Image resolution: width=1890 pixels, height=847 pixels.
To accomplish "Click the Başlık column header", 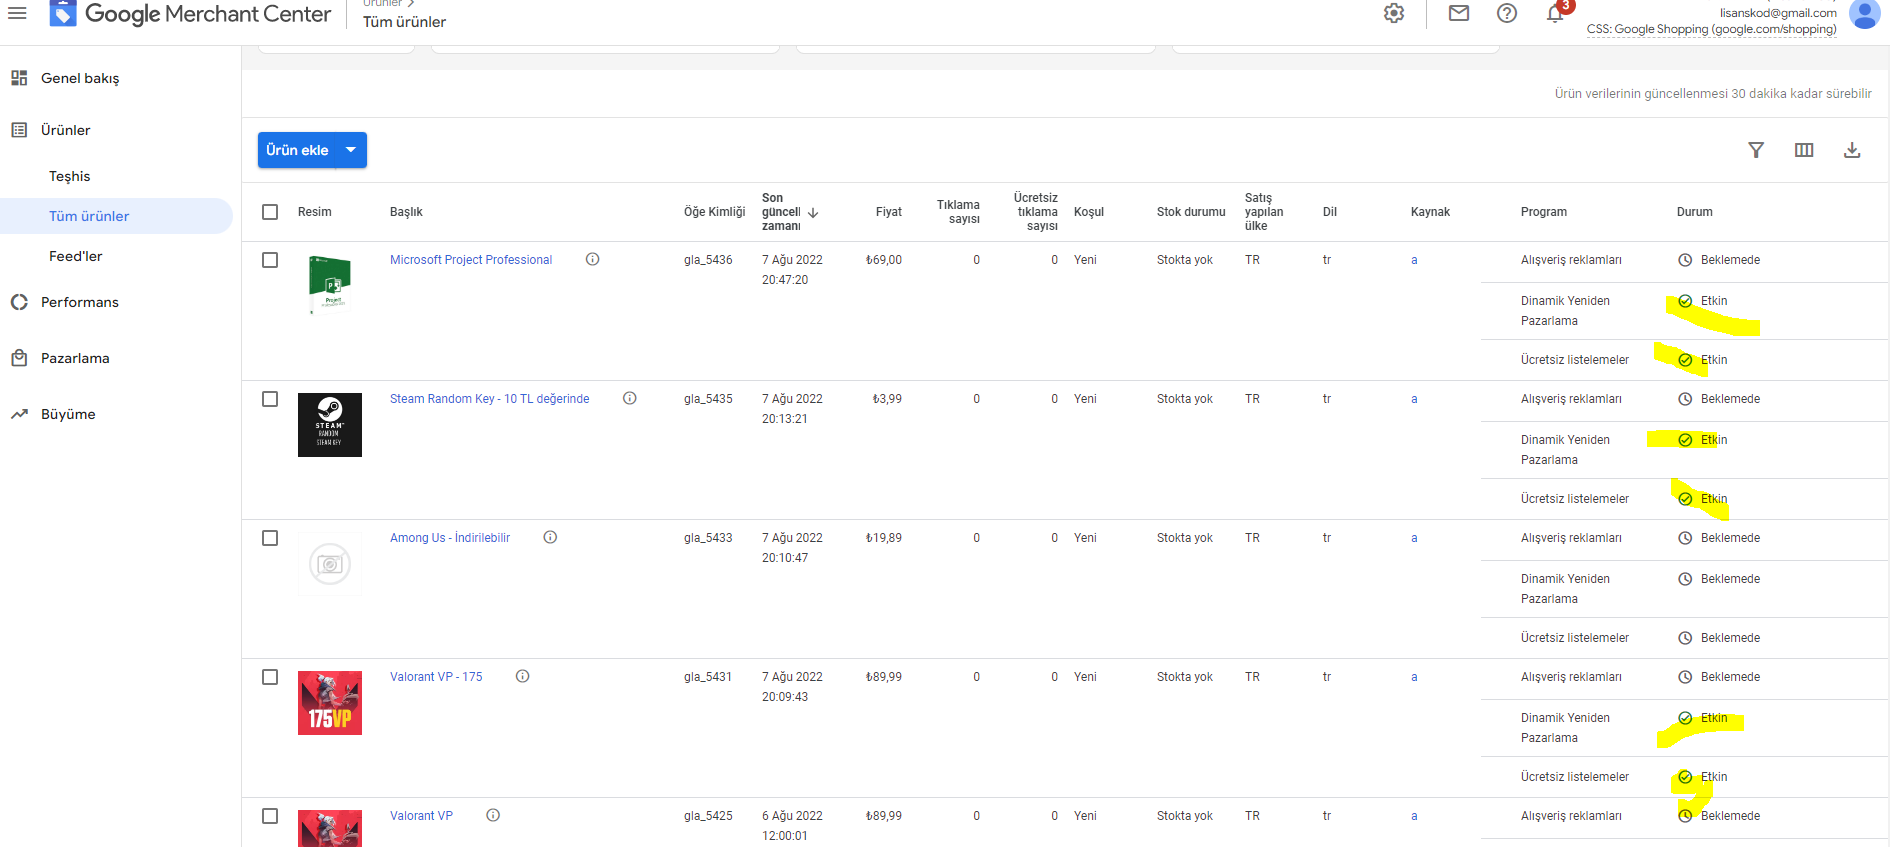I will pyautogui.click(x=406, y=212).
